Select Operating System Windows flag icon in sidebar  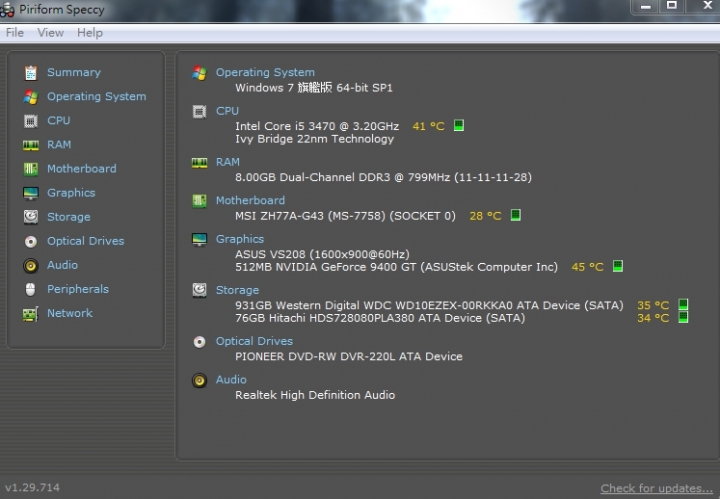coord(31,97)
